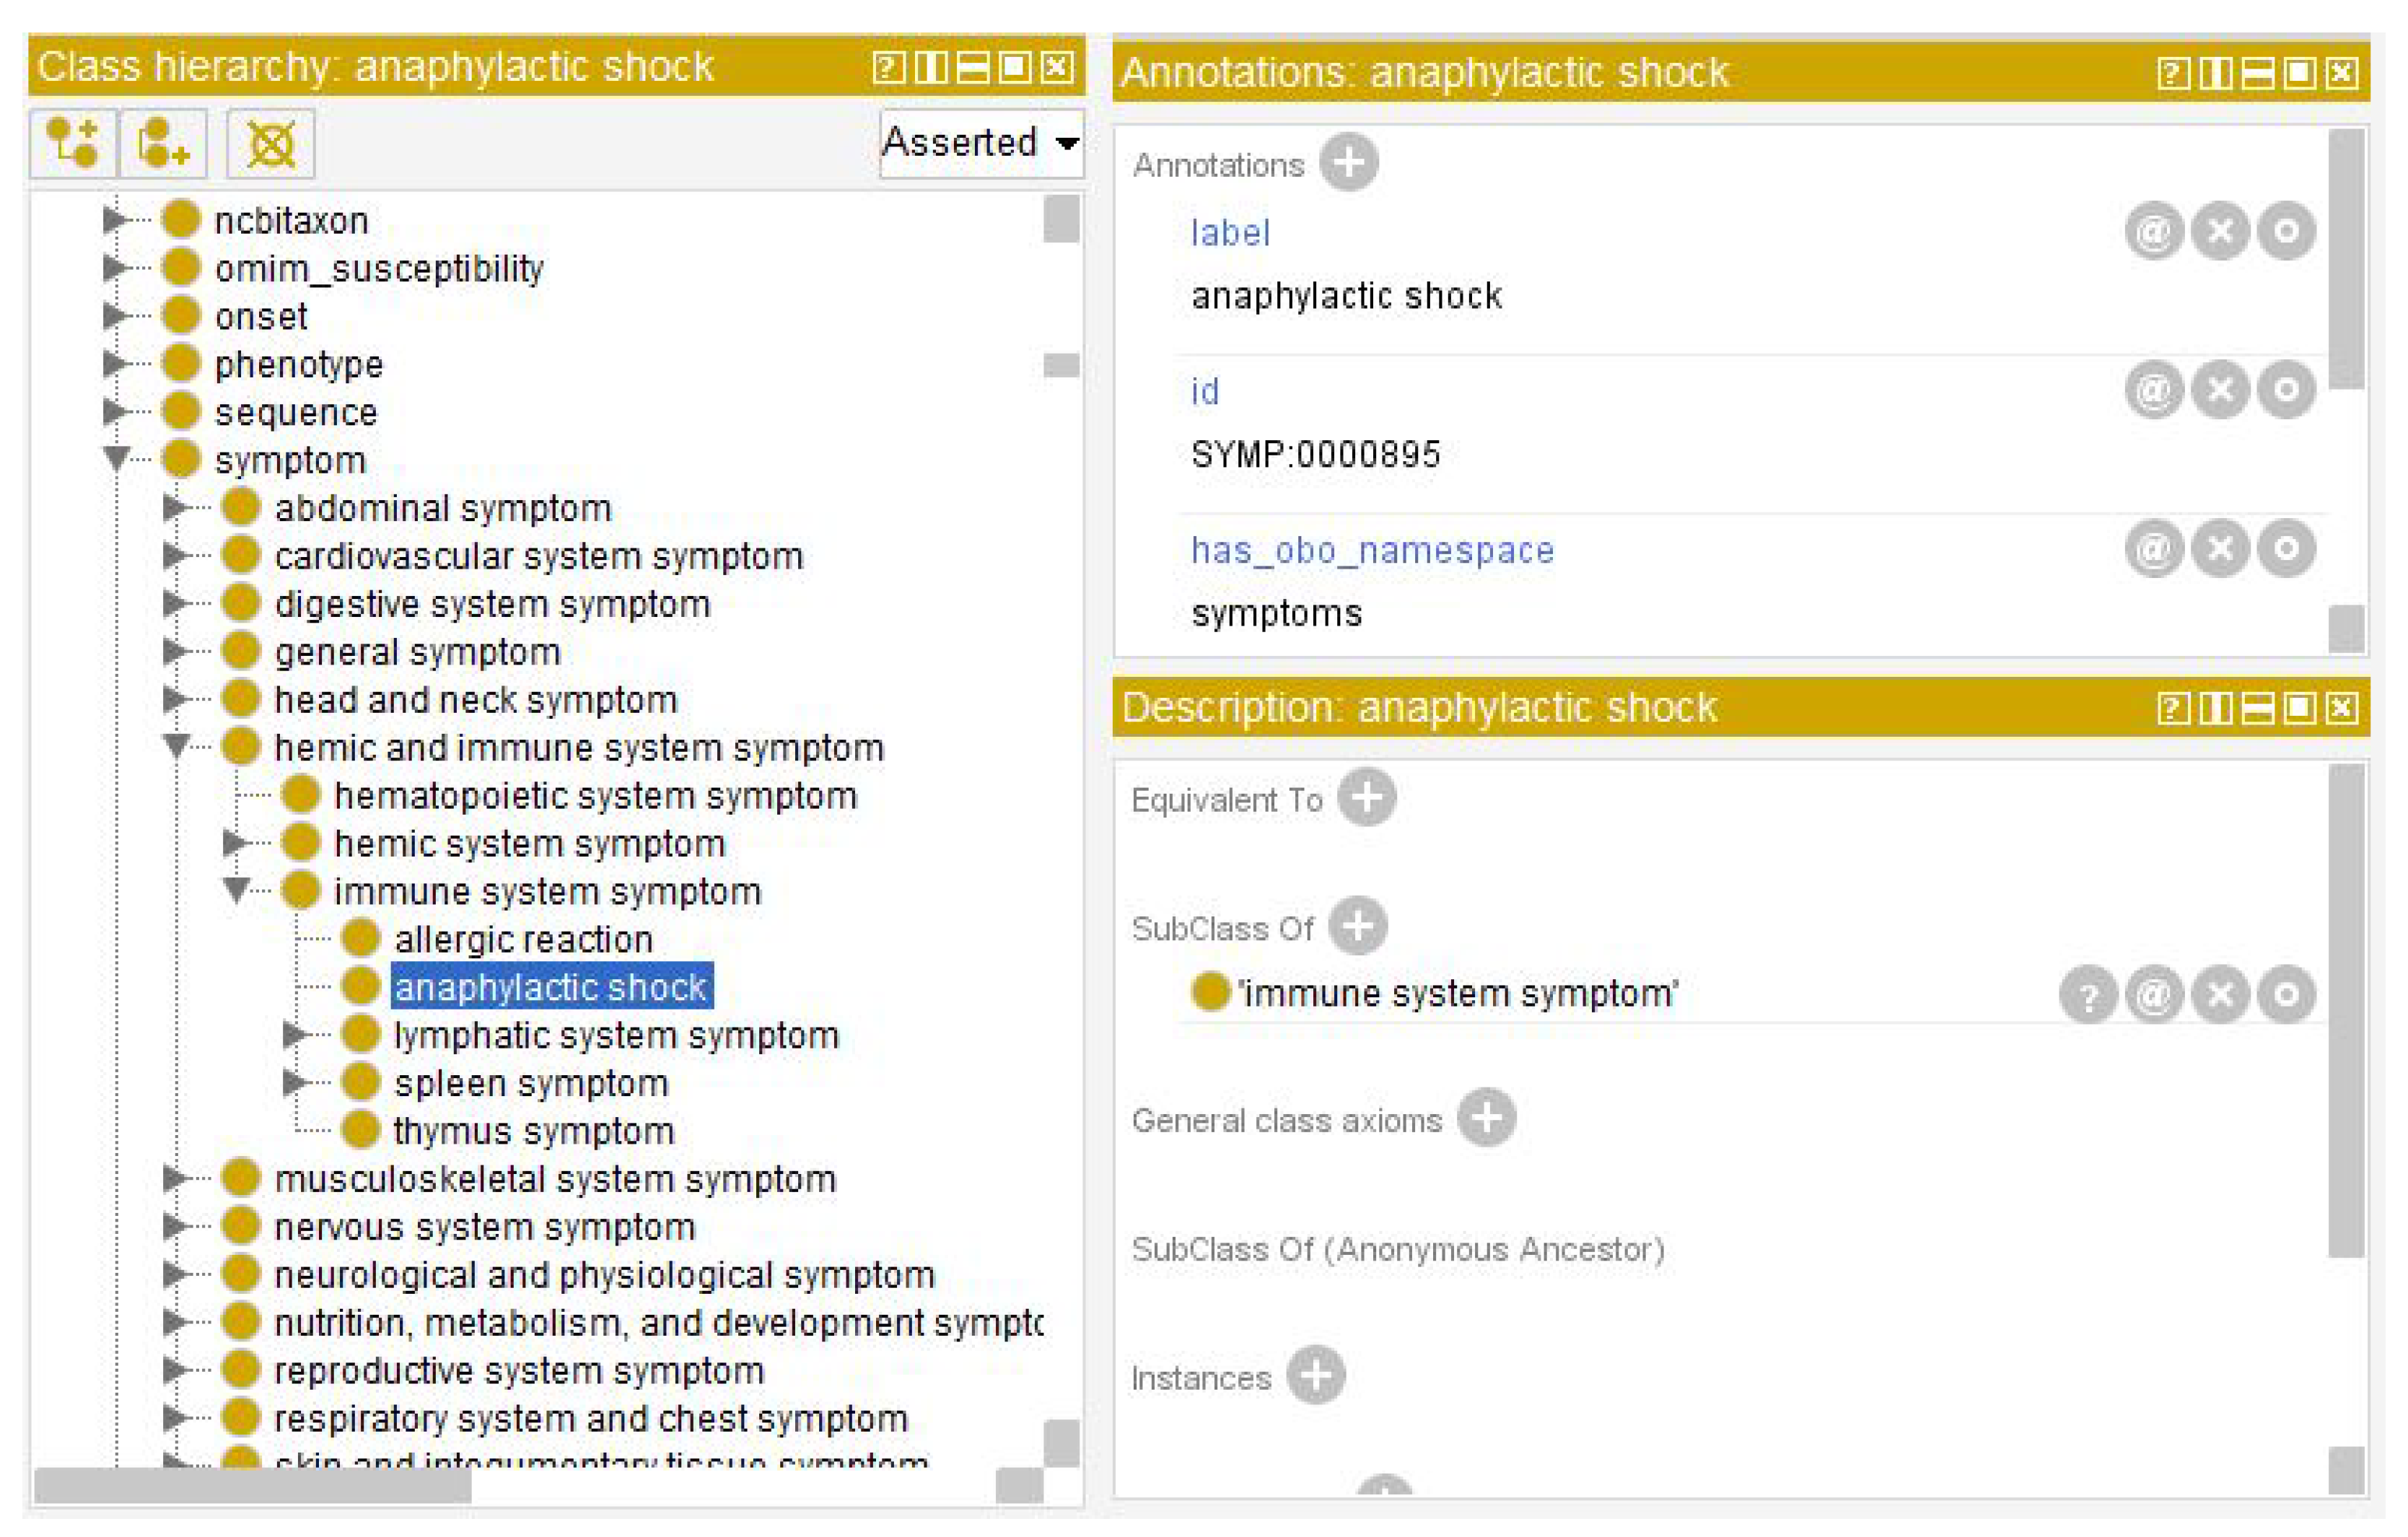Select allergic reaction in class hierarchy
Screen dimensions: 2408x1537
click(523, 940)
